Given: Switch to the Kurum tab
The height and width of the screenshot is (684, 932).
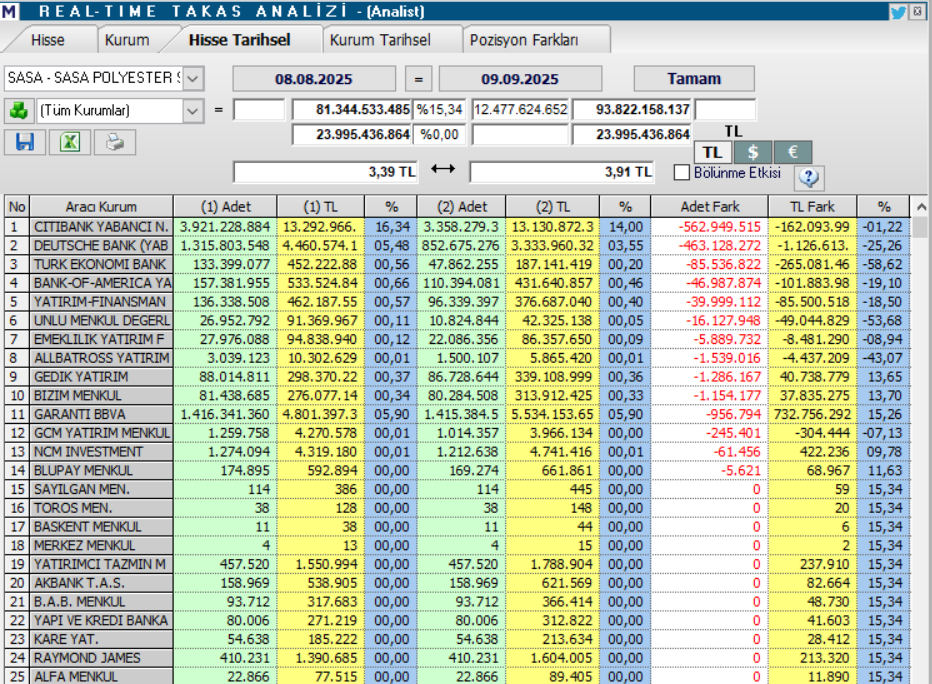Looking at the screenshot, I should (x=127, y=40).
